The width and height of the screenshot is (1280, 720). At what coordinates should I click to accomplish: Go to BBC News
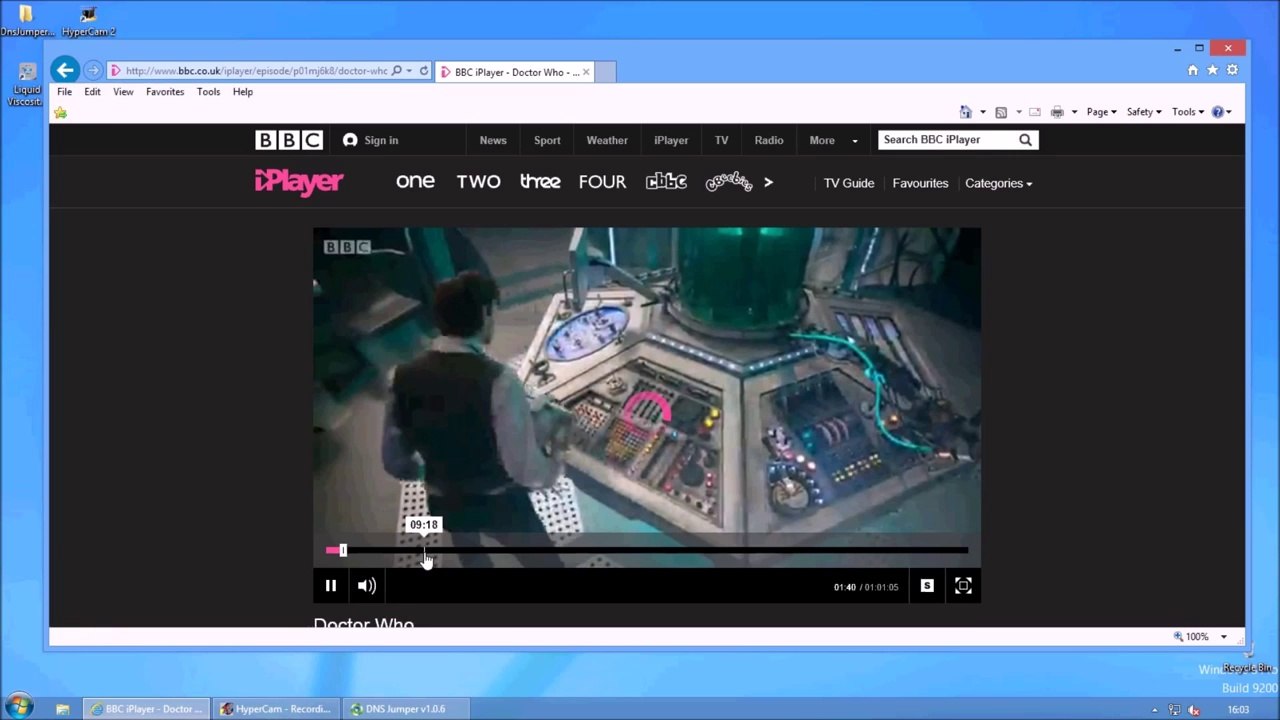493,140
